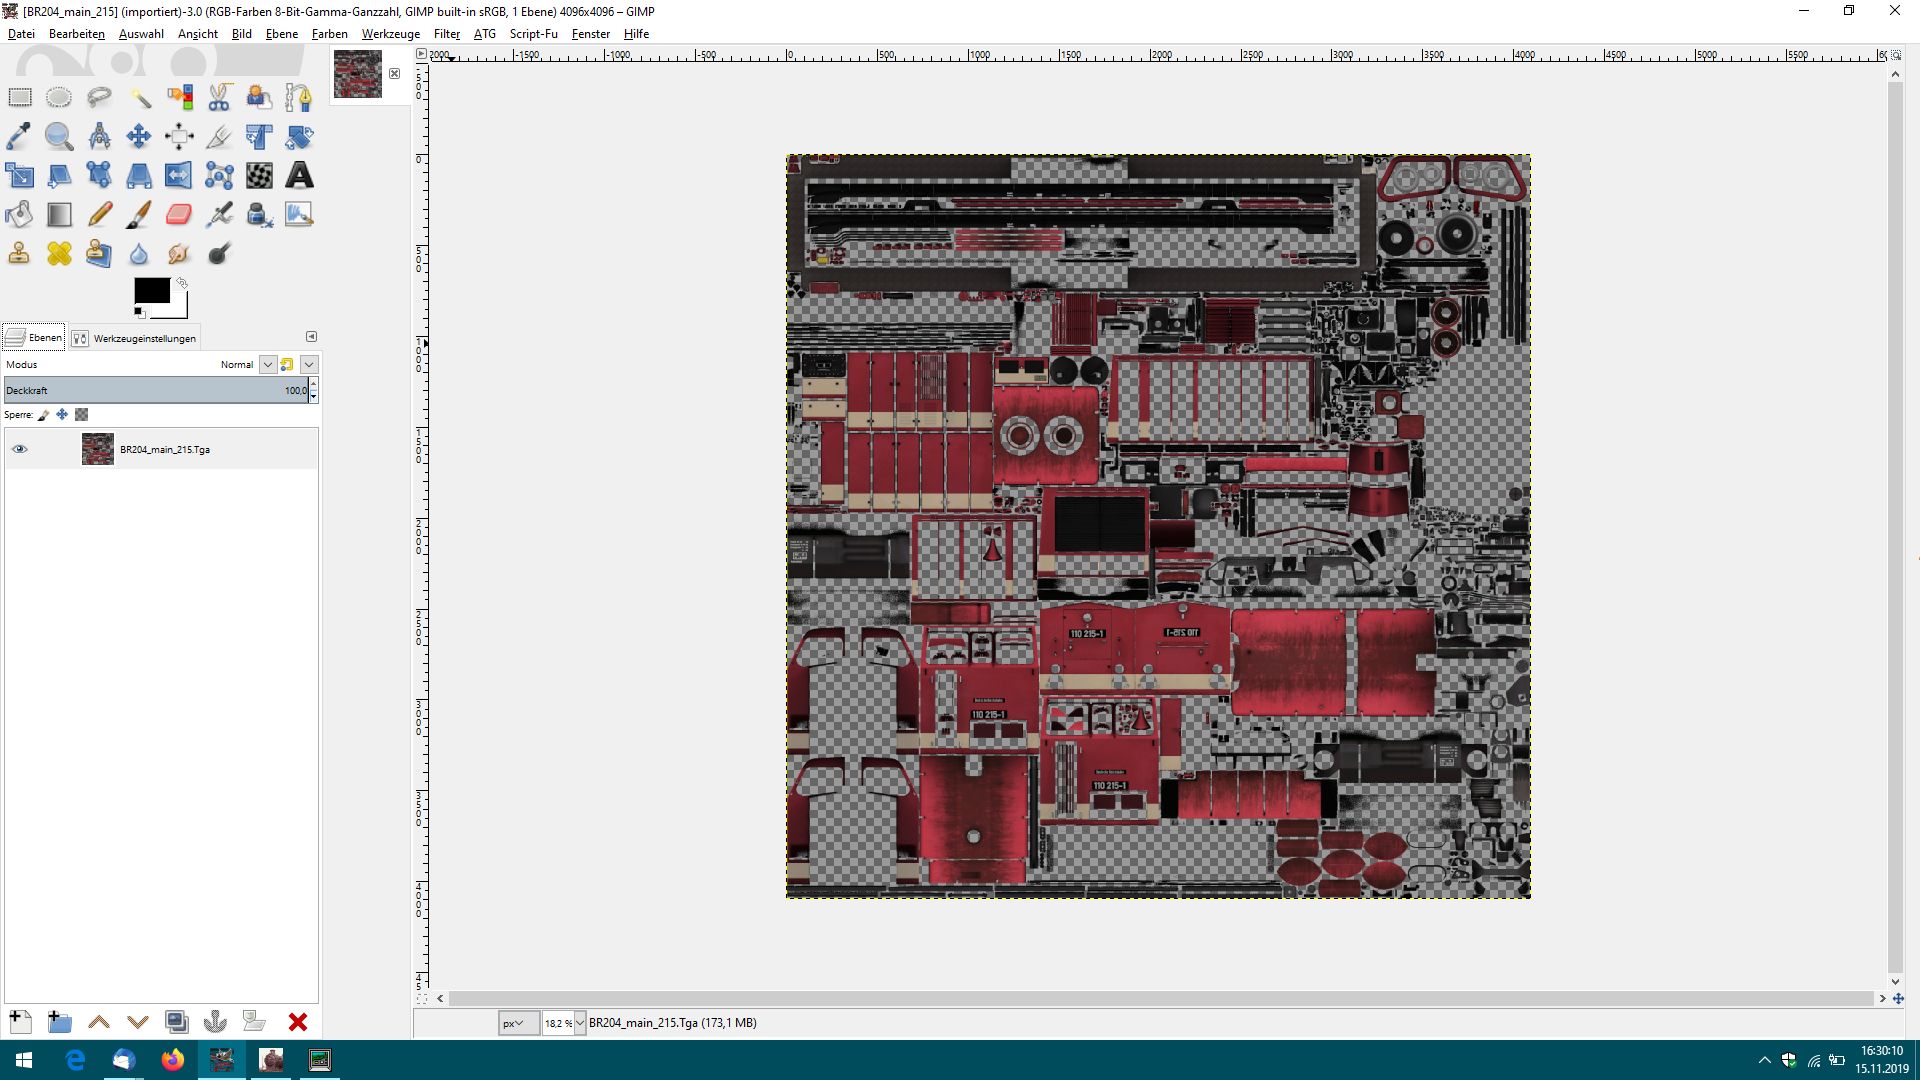Viewport: 1920px width, 1080px height.
Task: Select the Eraser tool
Action: click(179, 214)
